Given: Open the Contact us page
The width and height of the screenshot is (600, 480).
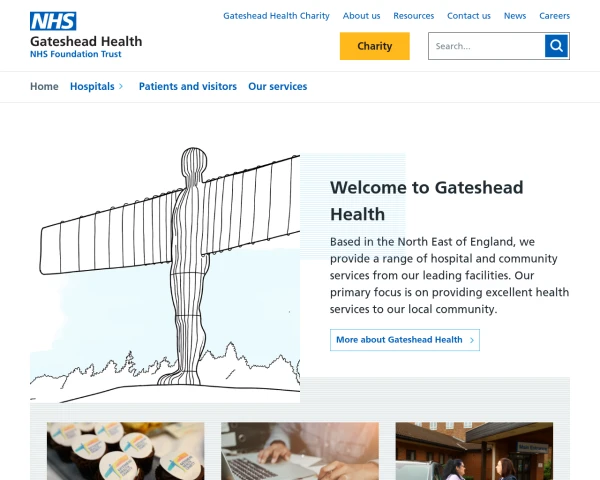Looking at the screenshot, I should point(469,16).
